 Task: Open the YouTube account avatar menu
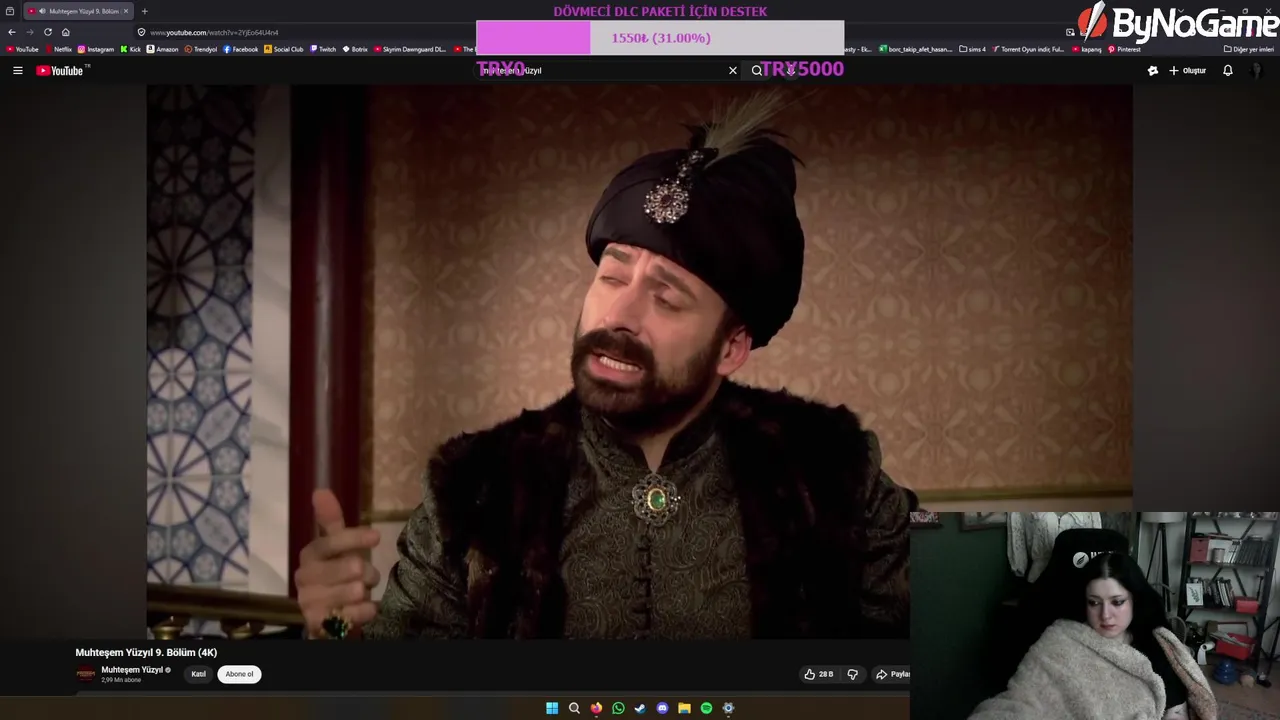click(1258, 70)
